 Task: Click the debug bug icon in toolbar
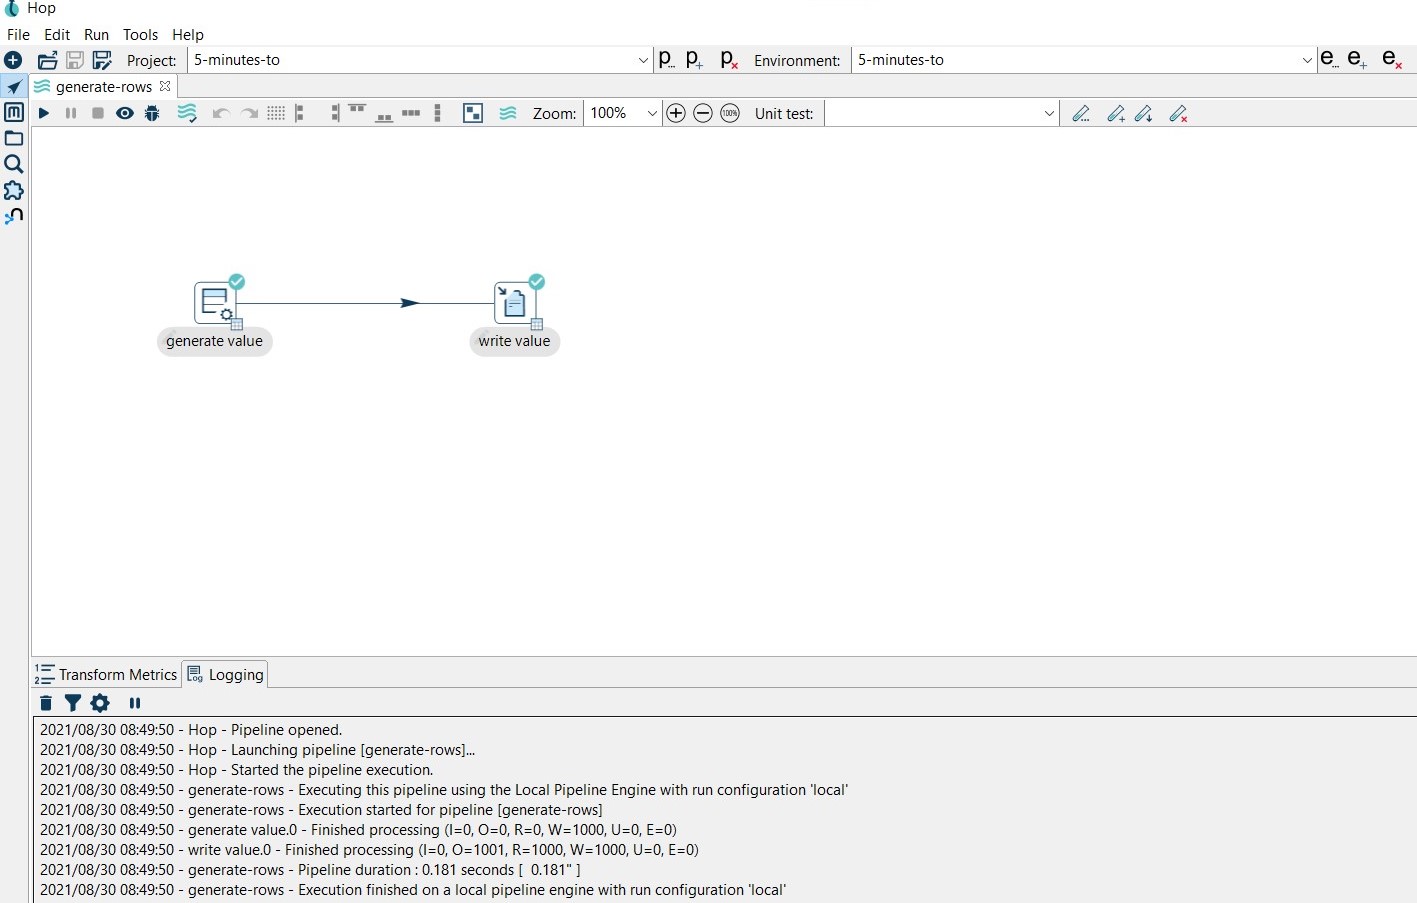[152, 114]
